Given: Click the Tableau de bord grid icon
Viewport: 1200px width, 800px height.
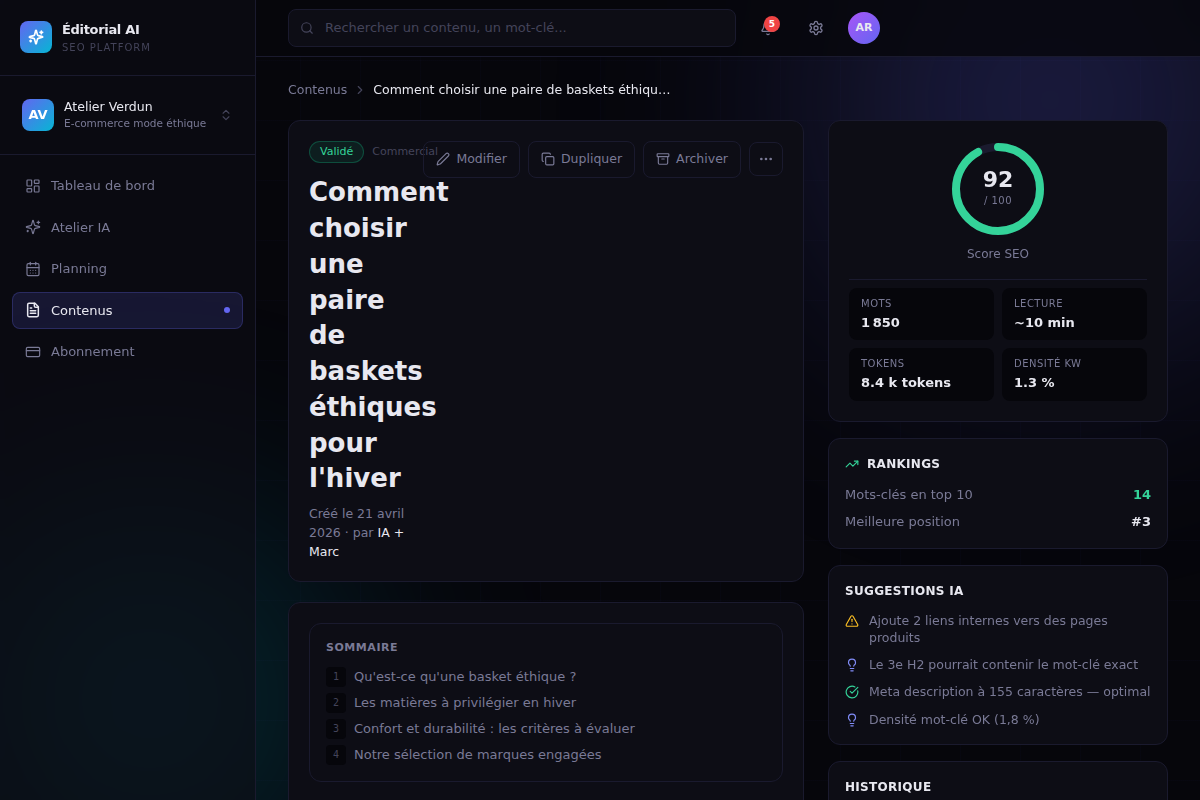Looking at the screenshot, I should tap(33, 186).
